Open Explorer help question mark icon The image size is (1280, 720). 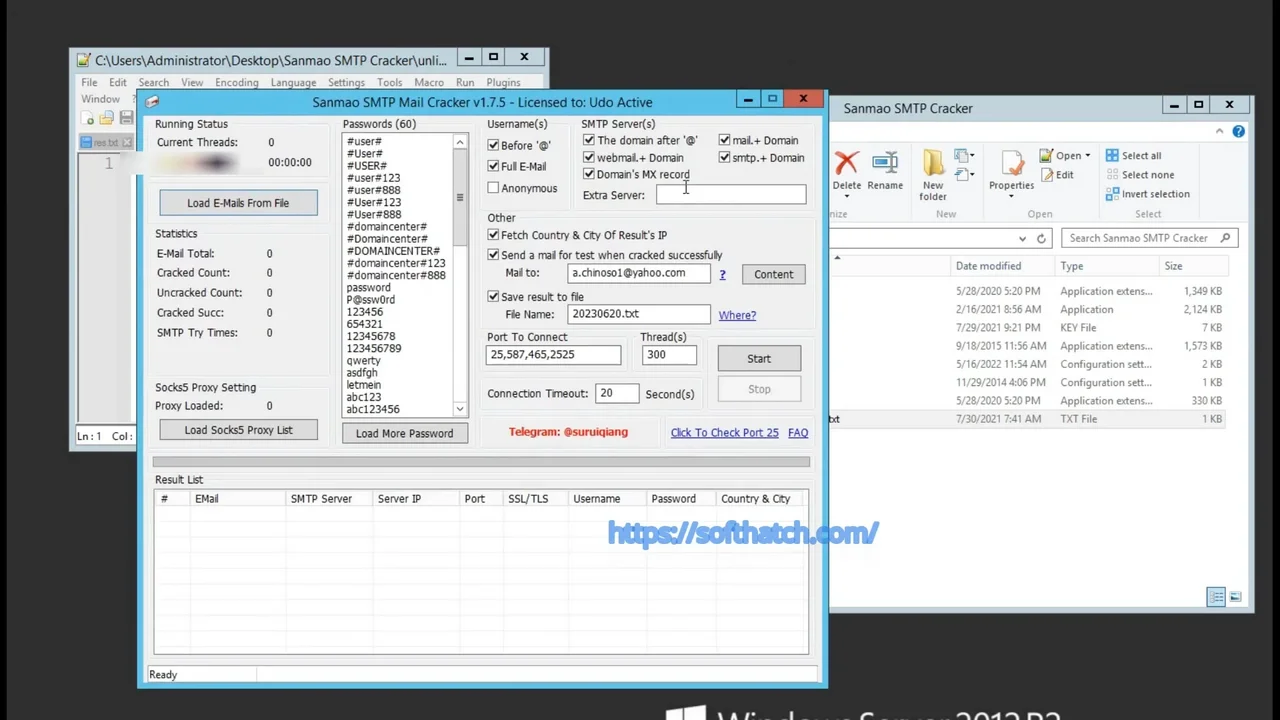1238,131
